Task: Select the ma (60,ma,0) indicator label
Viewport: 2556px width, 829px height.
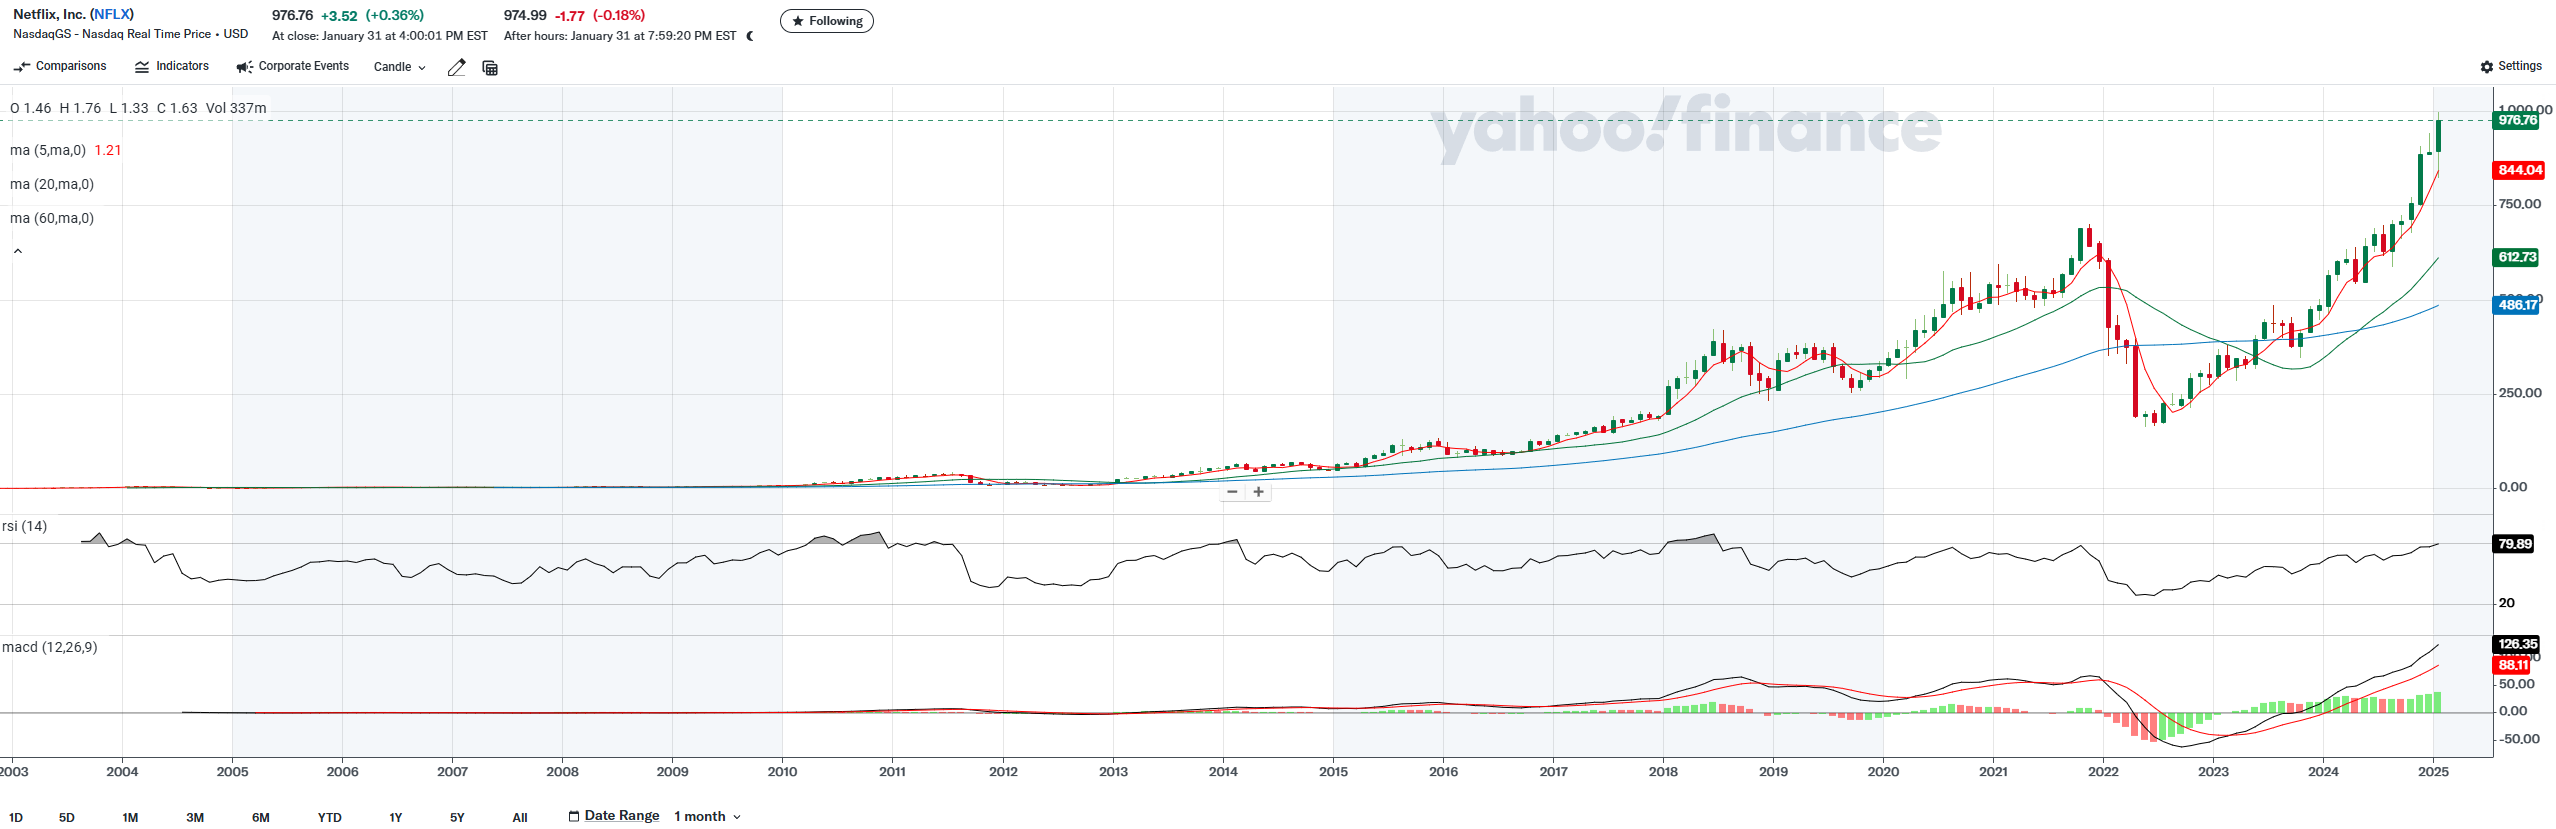Action: [52, 218]
